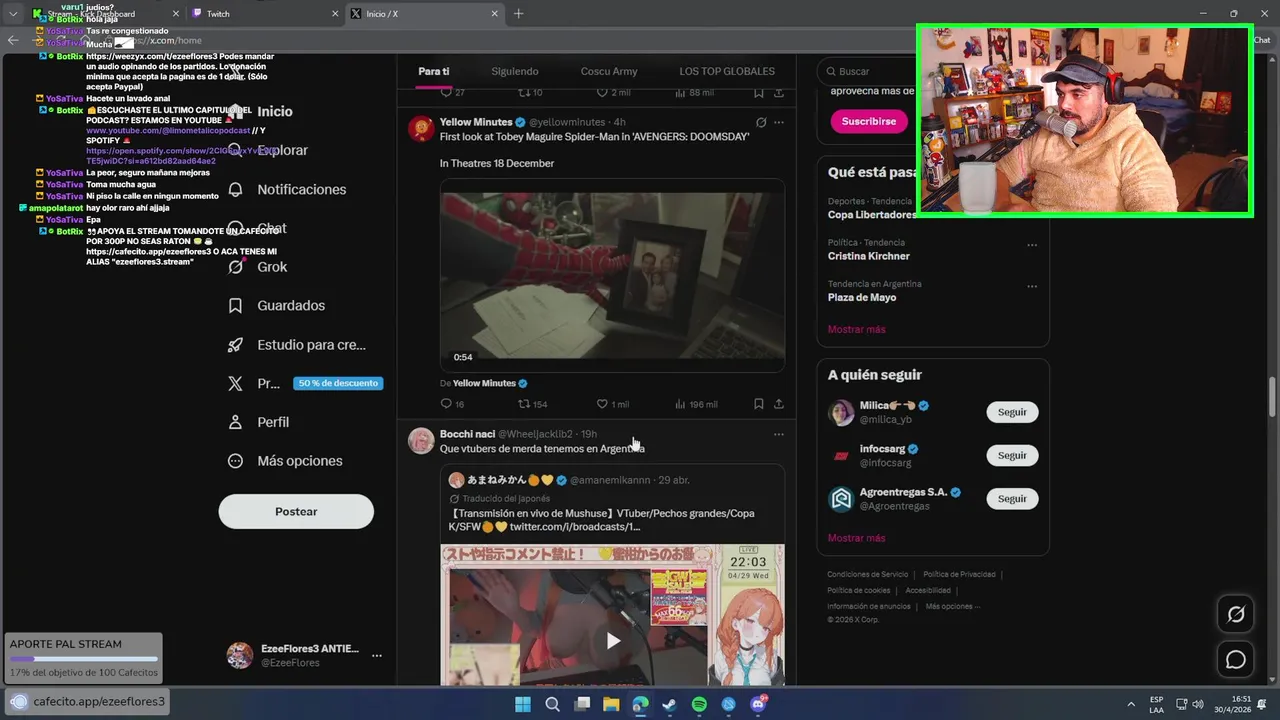Switch to Coscu Army tab
This screenshot has height=720, width=1280.
coord(608,71)
